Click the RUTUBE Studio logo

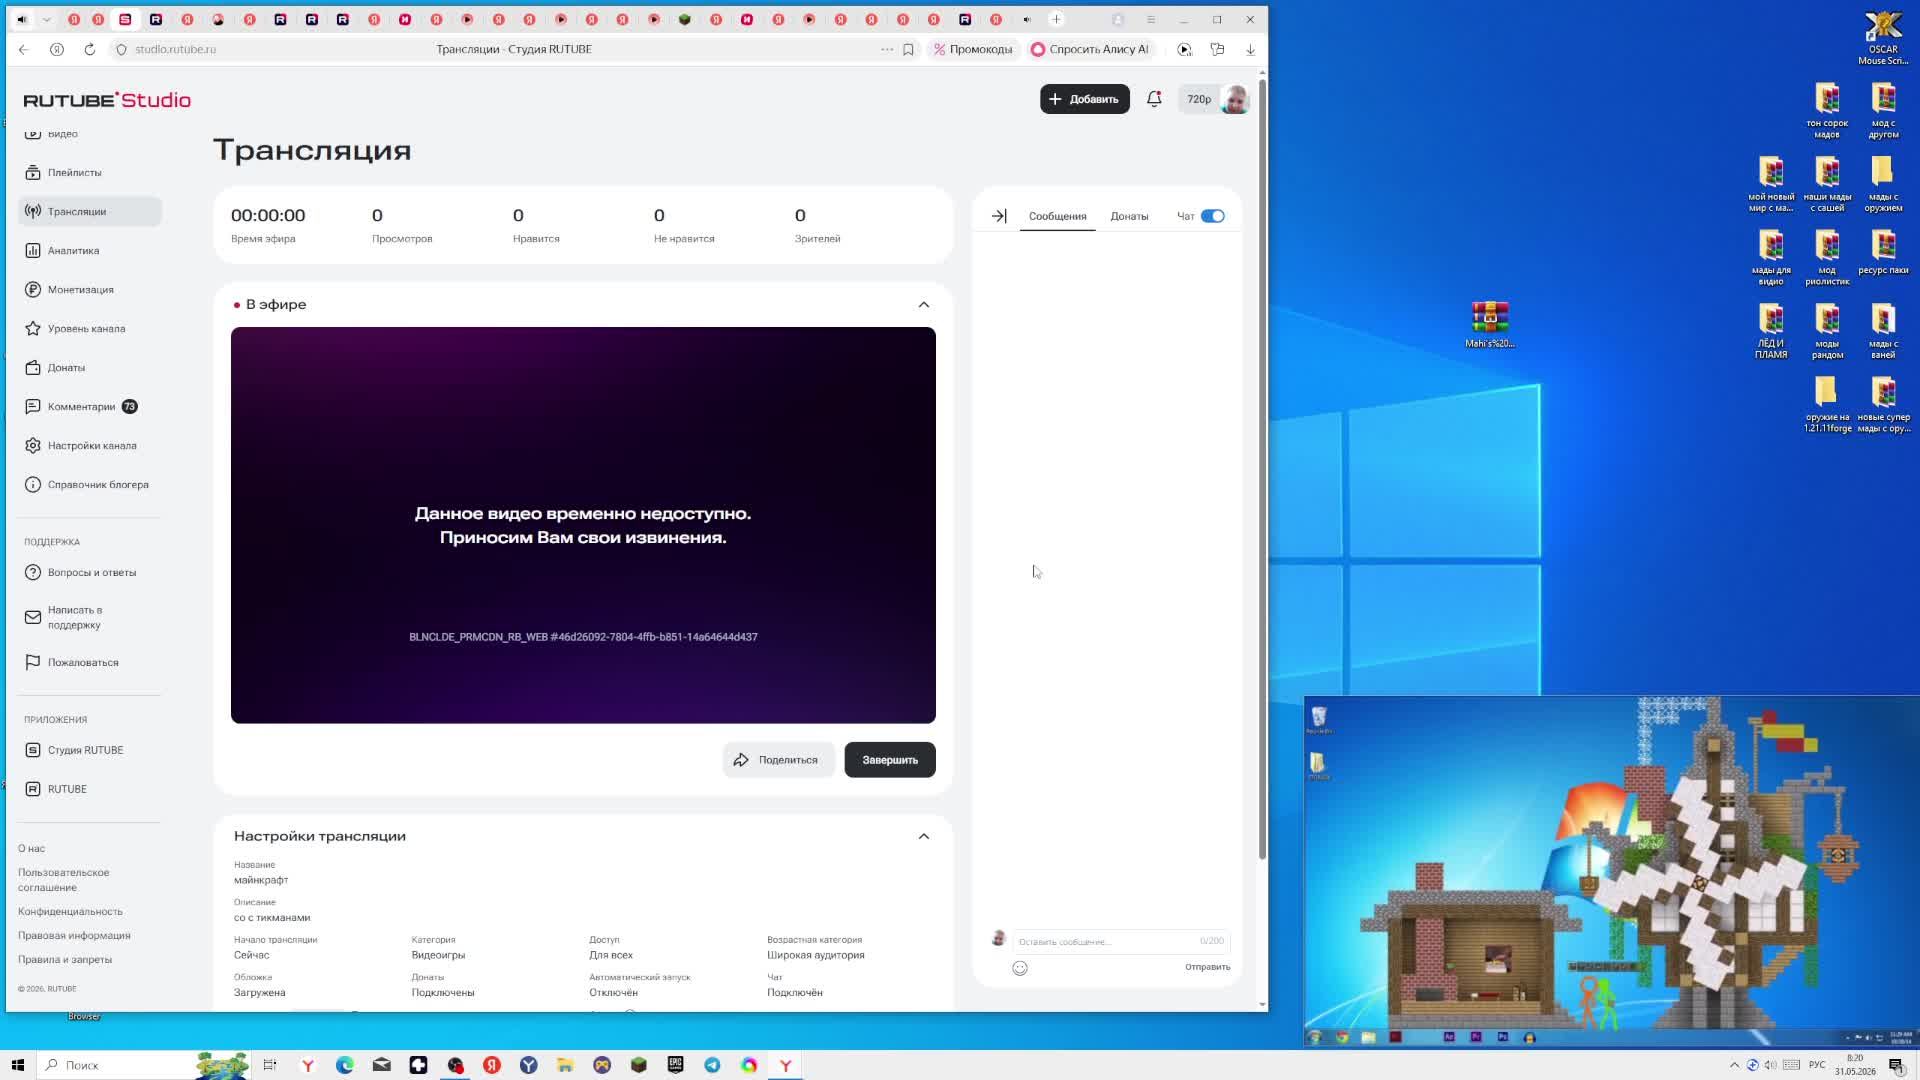107,100
